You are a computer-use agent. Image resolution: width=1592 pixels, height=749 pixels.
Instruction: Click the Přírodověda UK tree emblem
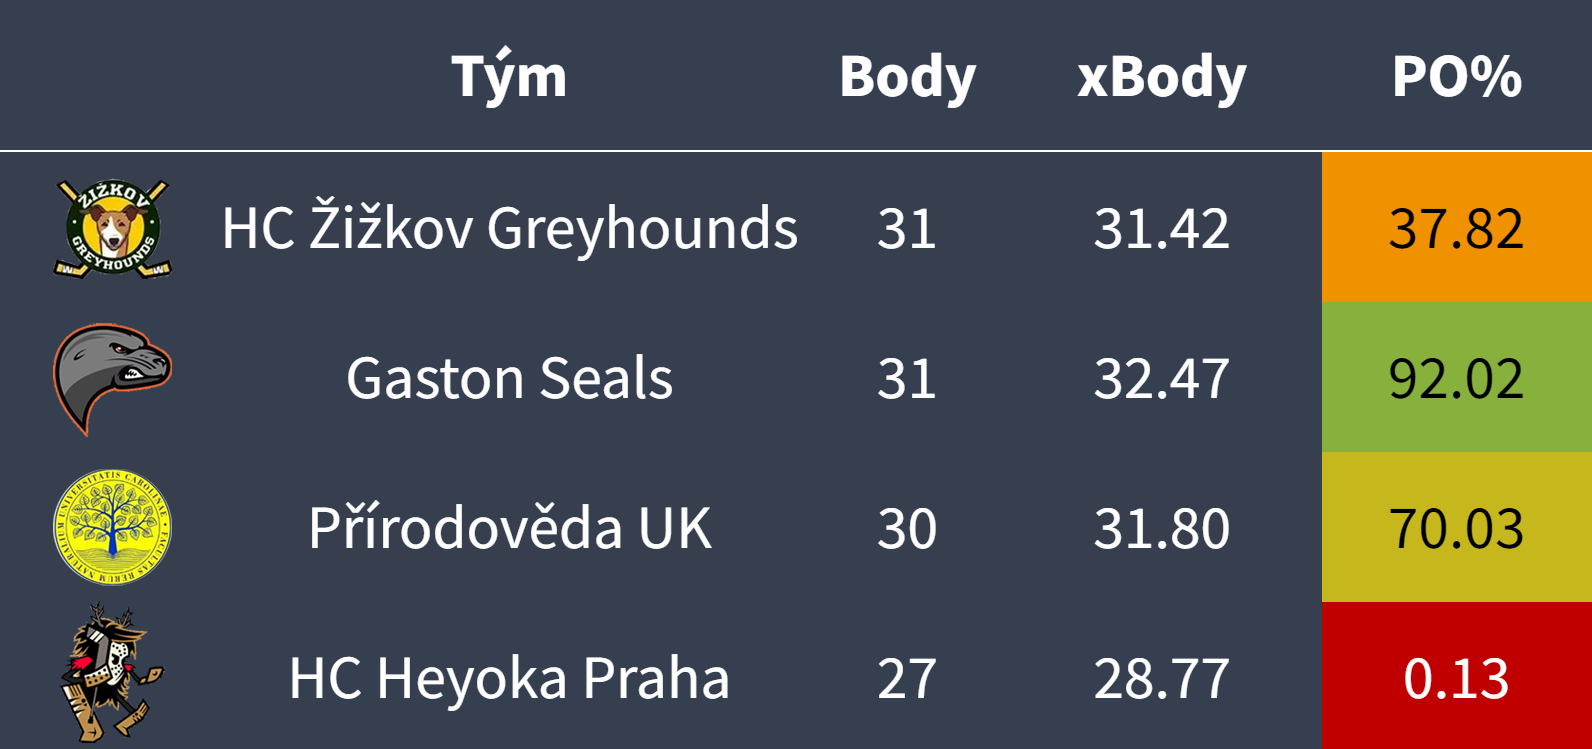tap(112, 528)
